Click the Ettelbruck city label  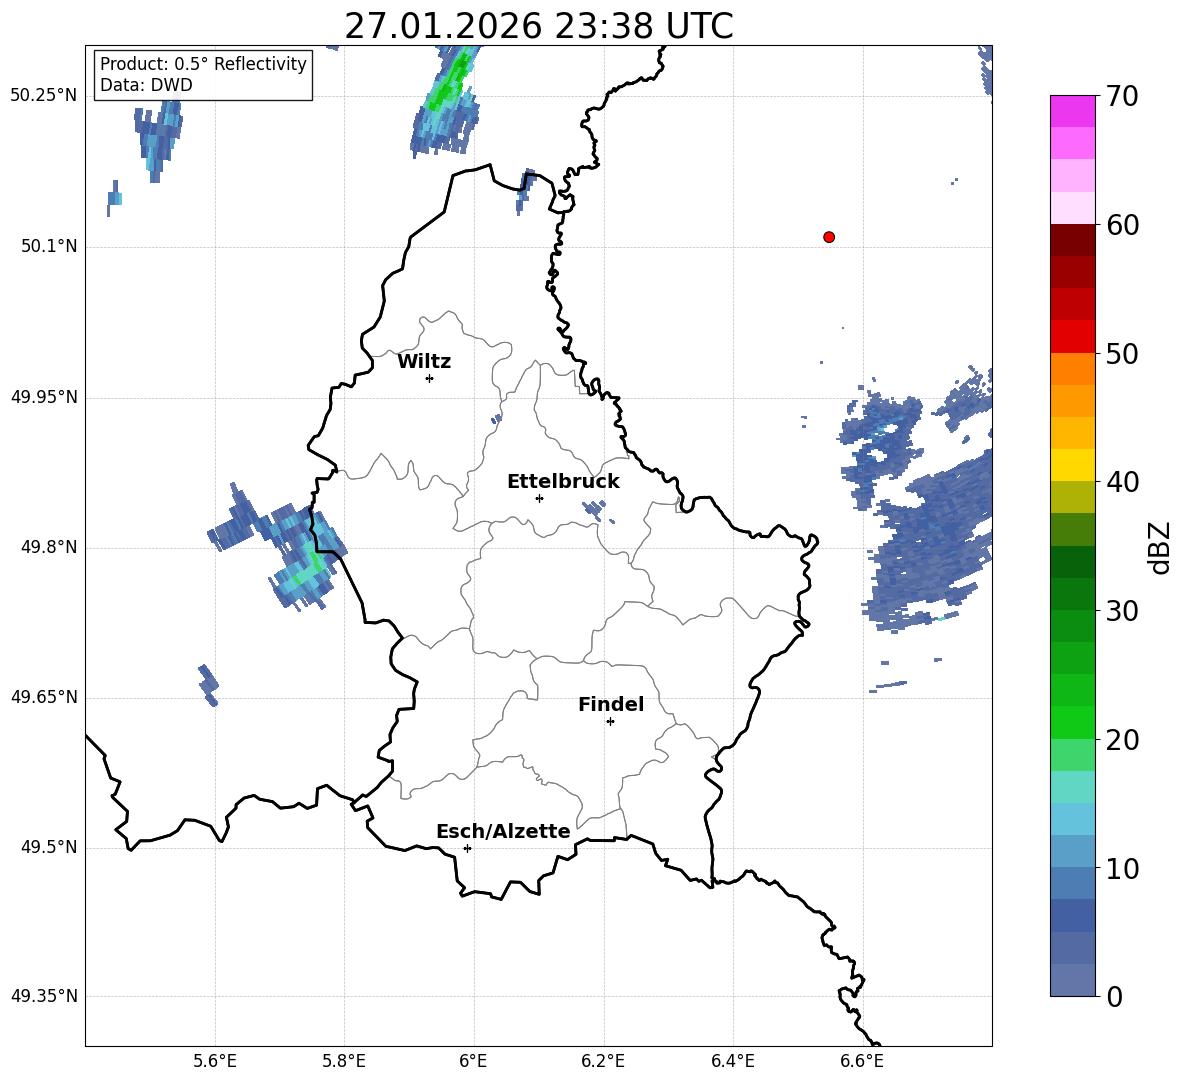563,482
